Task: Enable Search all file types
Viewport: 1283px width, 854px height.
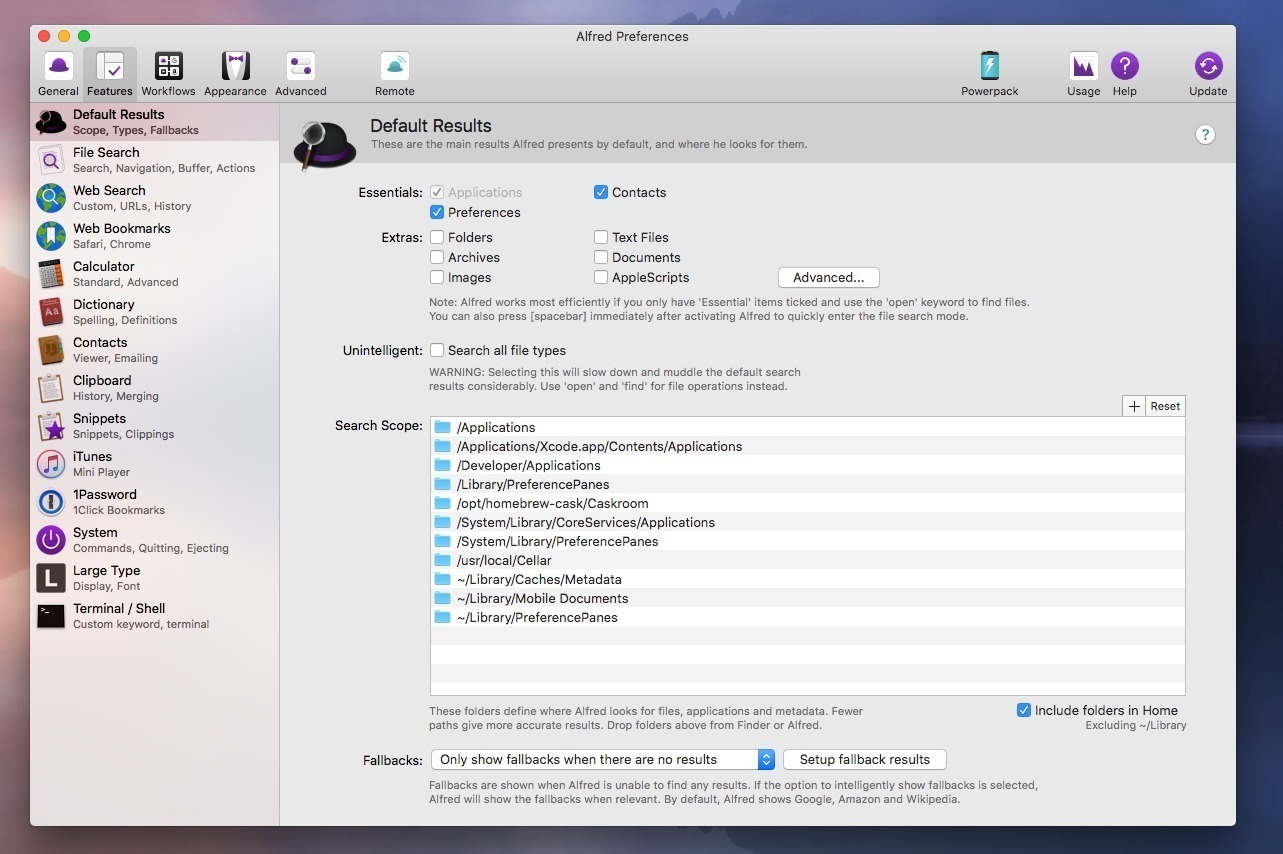Action: pos(437,350)
